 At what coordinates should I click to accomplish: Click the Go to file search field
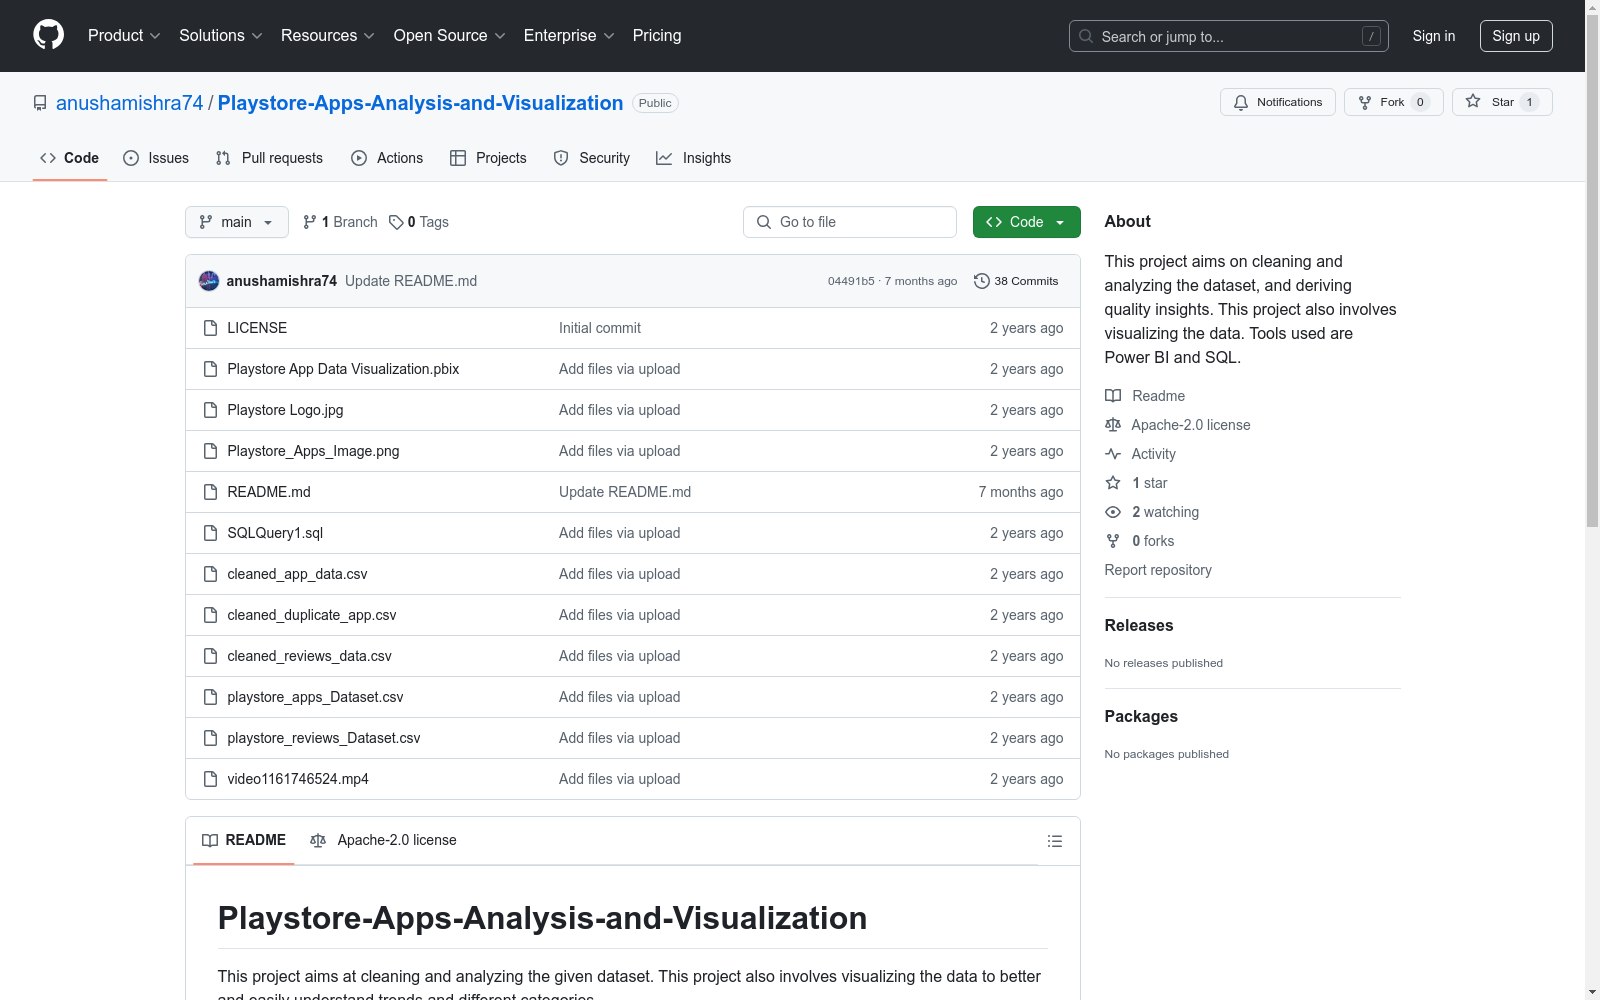[850, 222]
